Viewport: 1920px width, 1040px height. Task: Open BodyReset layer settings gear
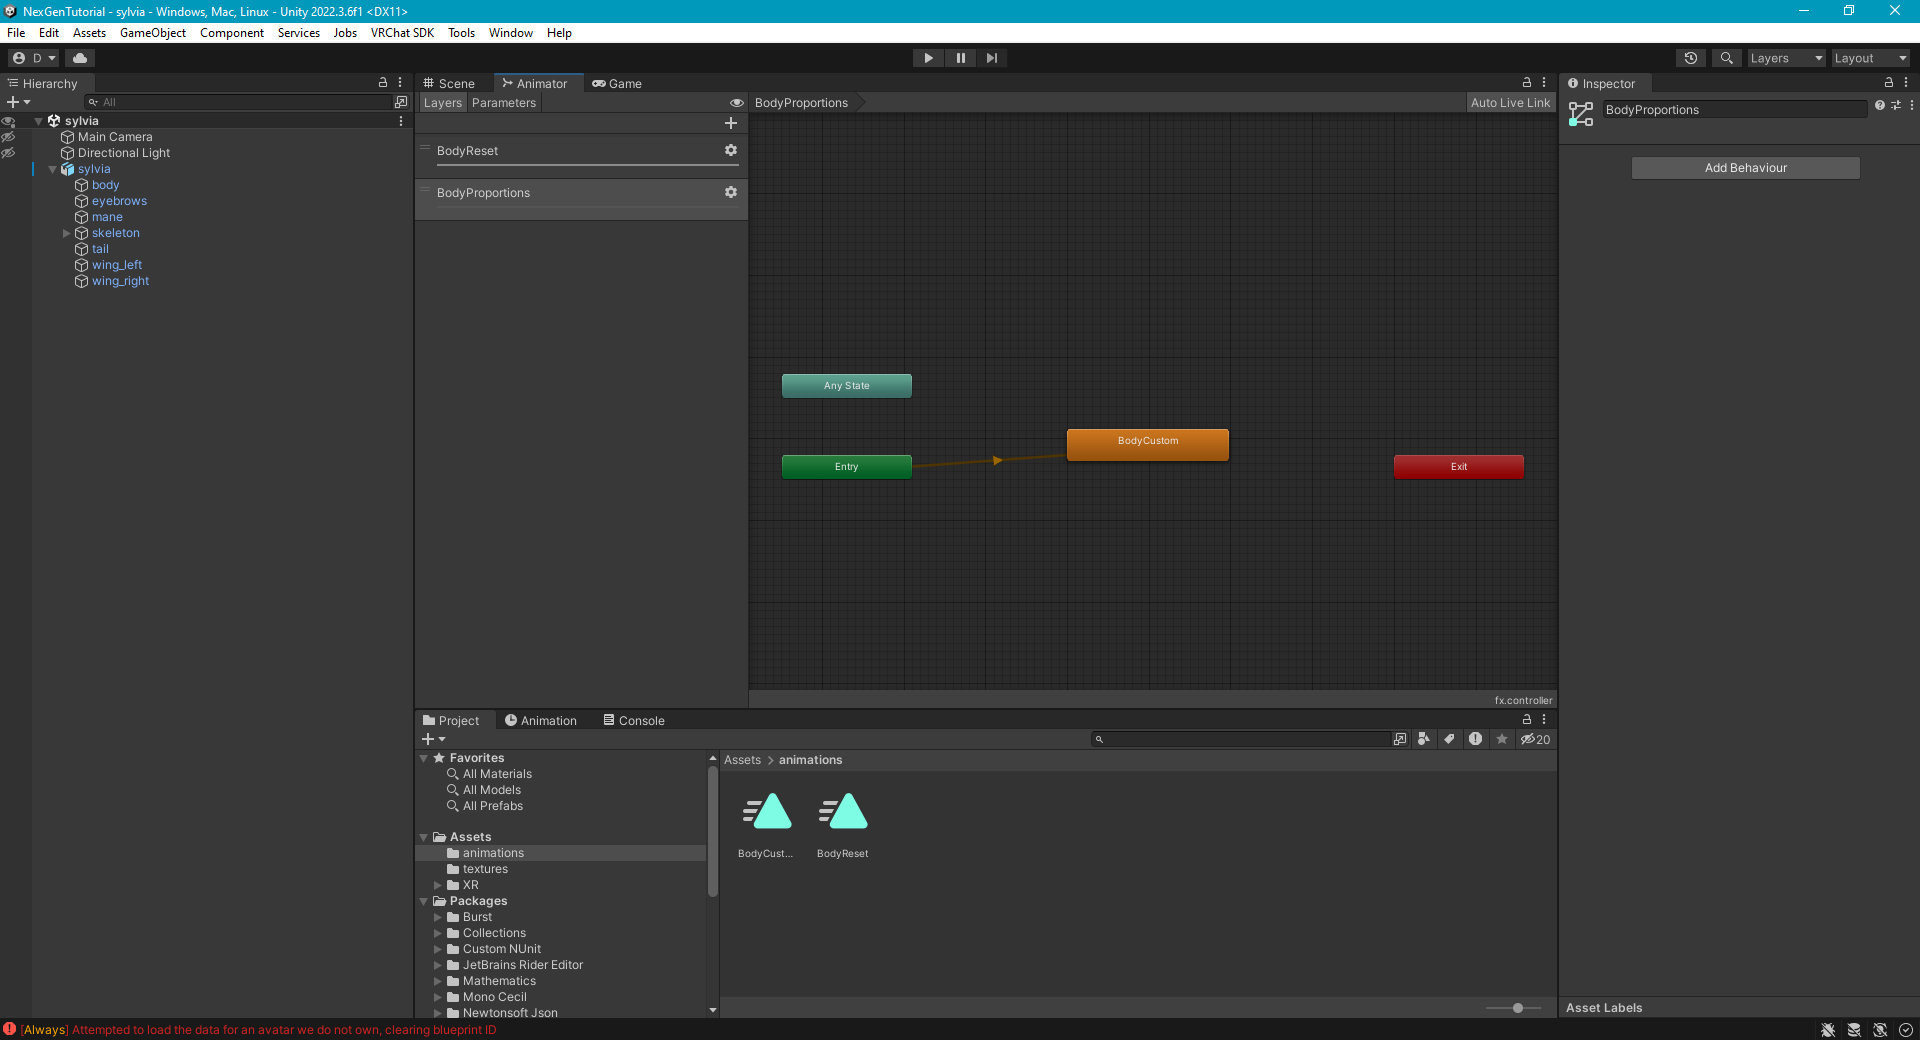coord(731,150)
